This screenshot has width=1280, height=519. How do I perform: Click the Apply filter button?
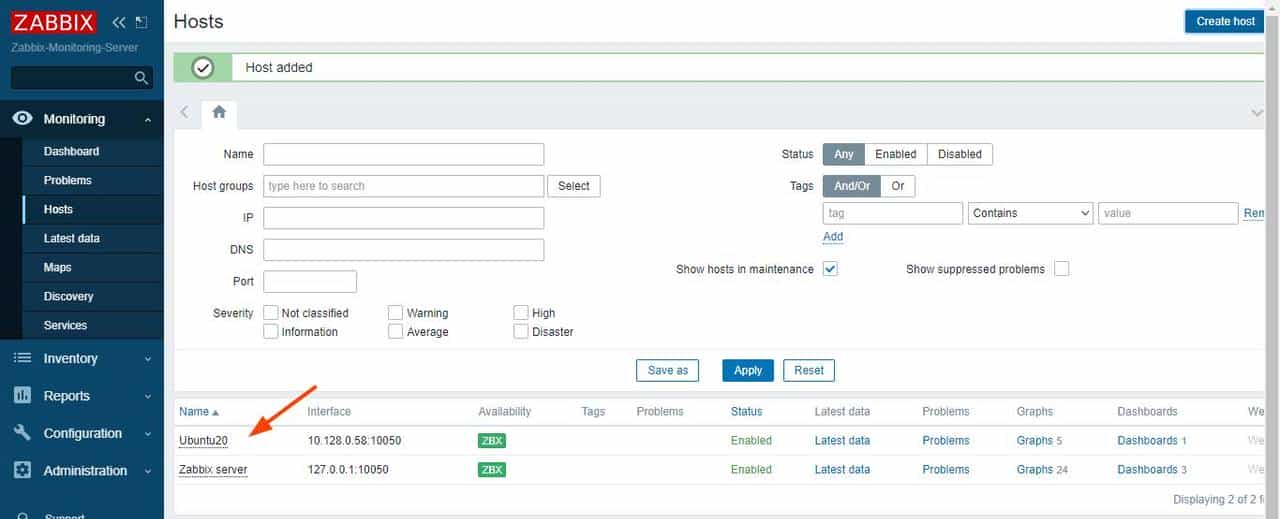pyautogui.click(x=748, y=370)
